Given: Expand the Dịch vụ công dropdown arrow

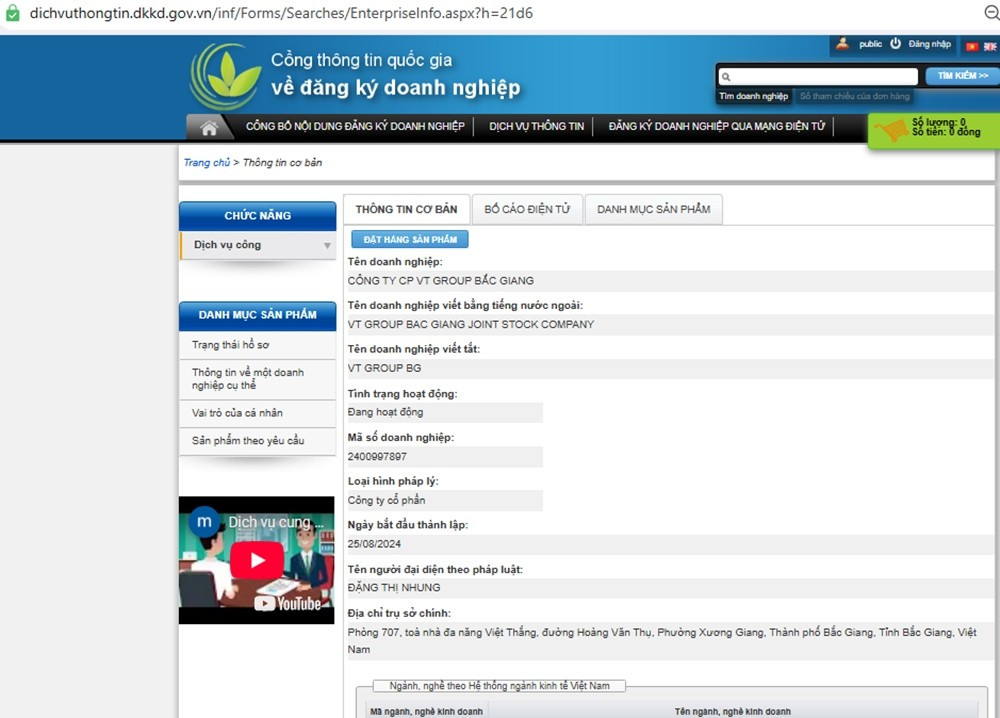Looking at the screenshot, I should [326, 245].
